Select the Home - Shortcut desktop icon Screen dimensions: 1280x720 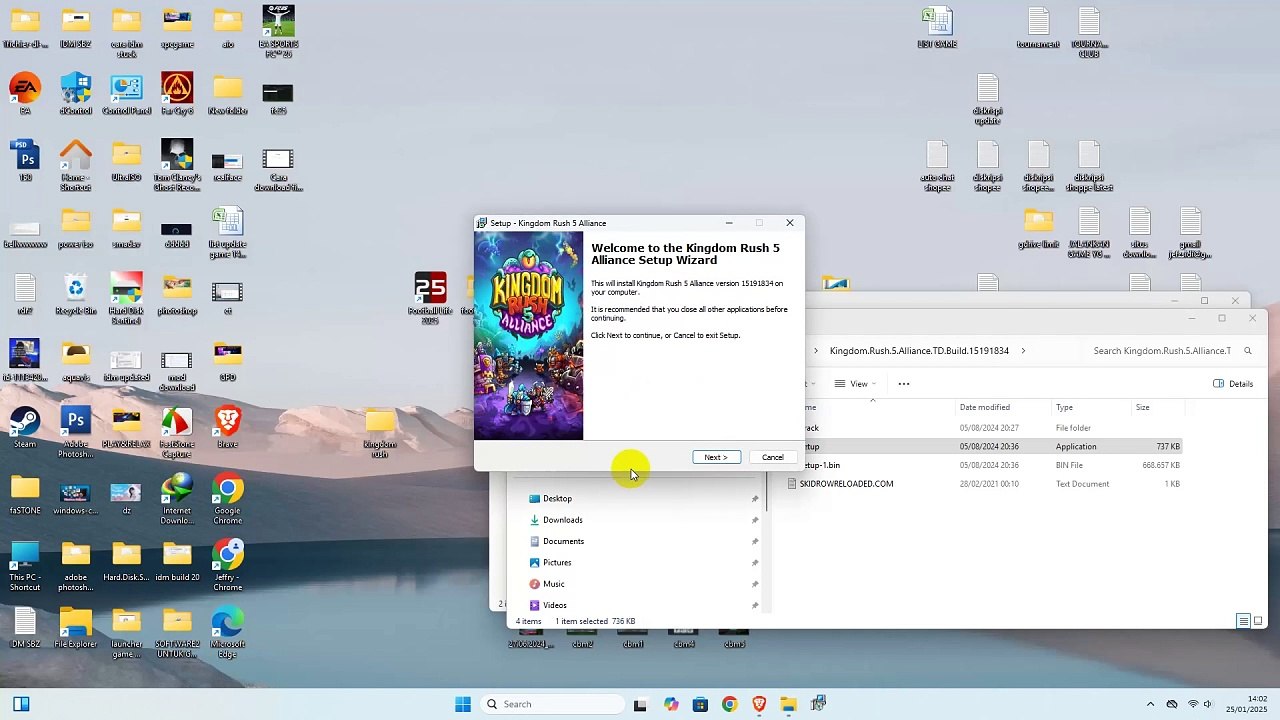(x=76, y=165)
